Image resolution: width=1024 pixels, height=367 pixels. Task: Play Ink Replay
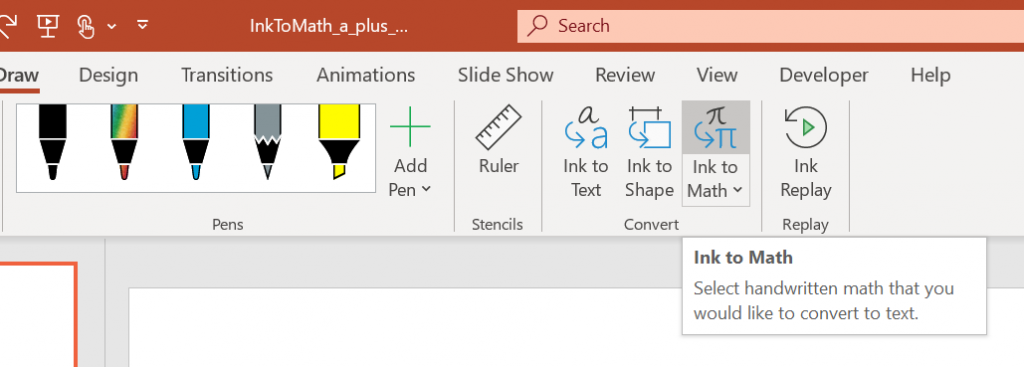point(806,153)
